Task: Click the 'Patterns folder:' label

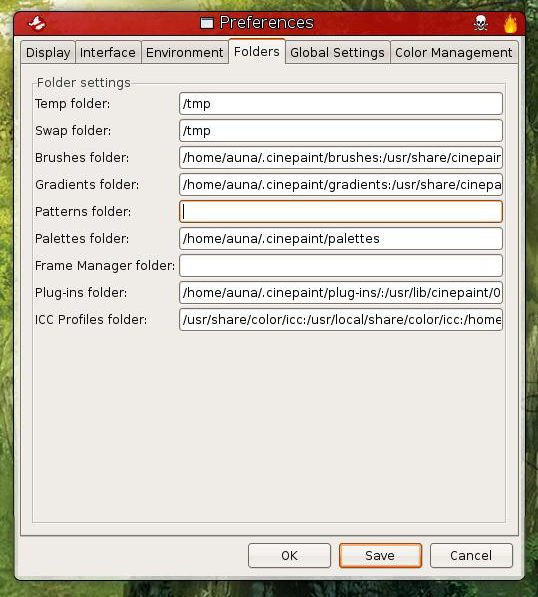Action: click(x=83, y=212)
